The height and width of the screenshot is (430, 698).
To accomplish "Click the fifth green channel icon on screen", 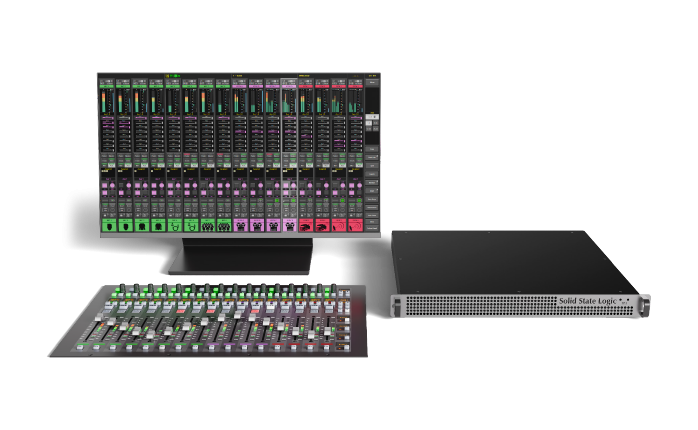I will coord(176,226).
